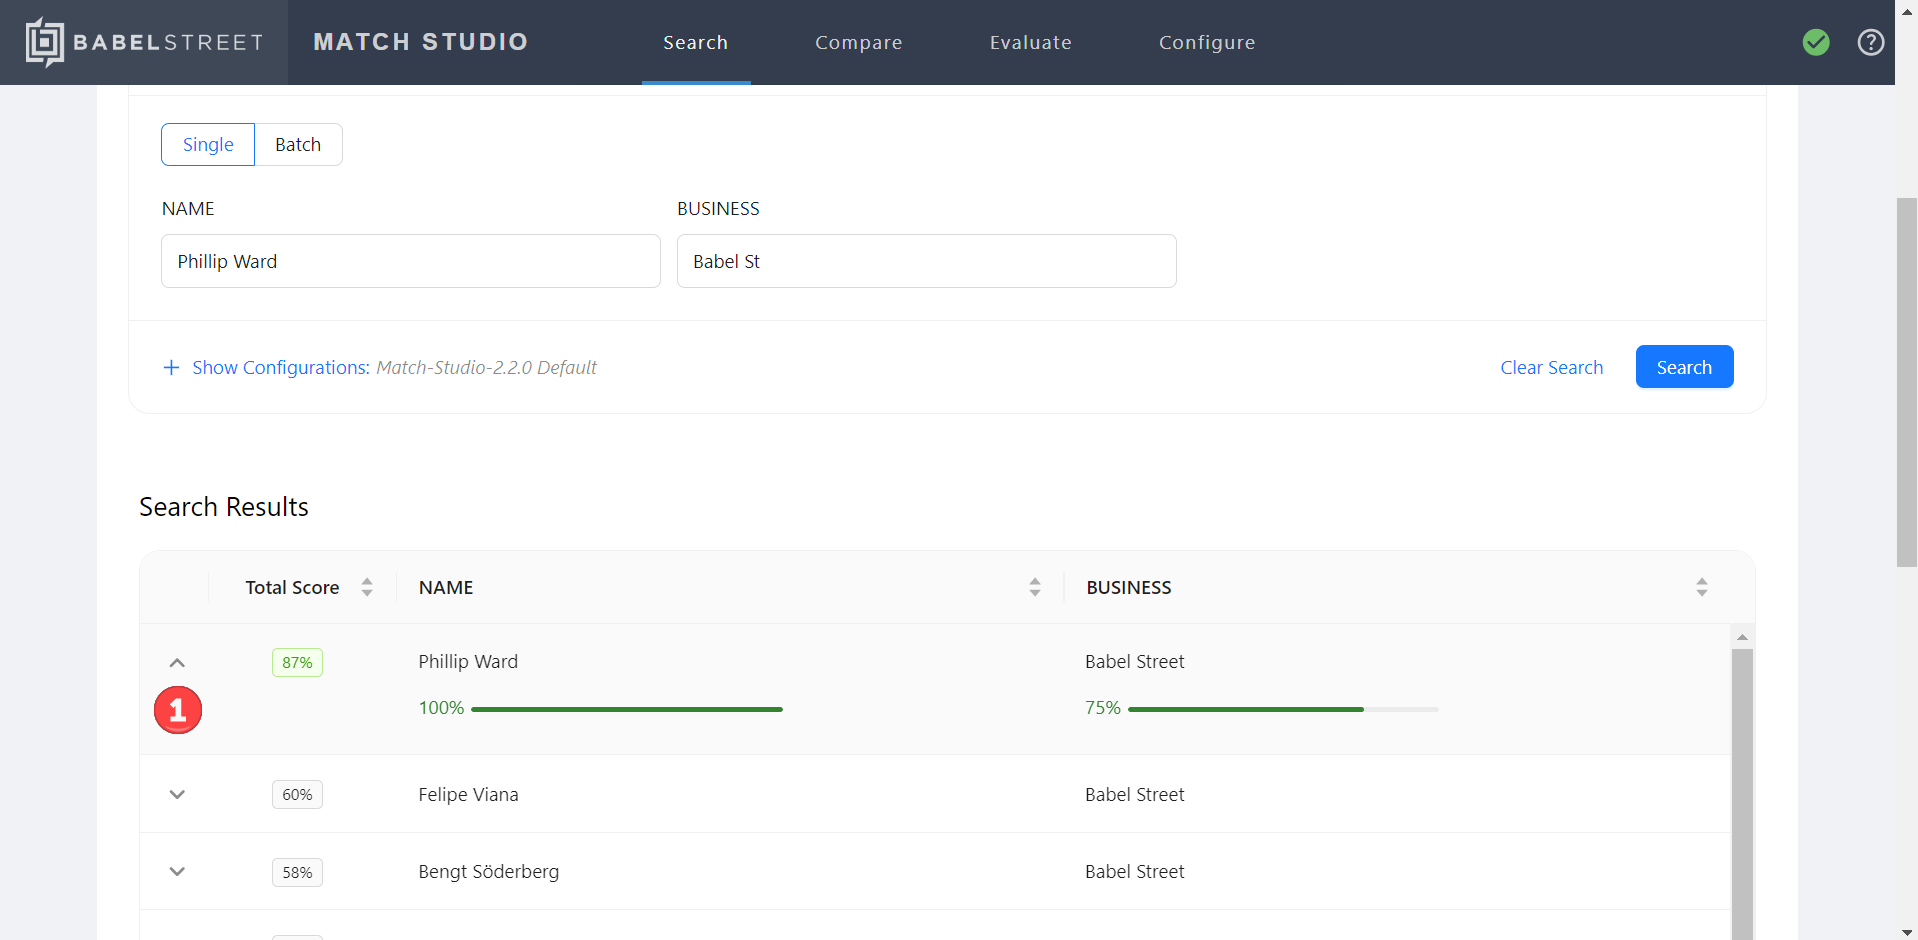This screenshot has height=940, width=1918.
Task: Select the Single search mode
Action: coord(208,144)
